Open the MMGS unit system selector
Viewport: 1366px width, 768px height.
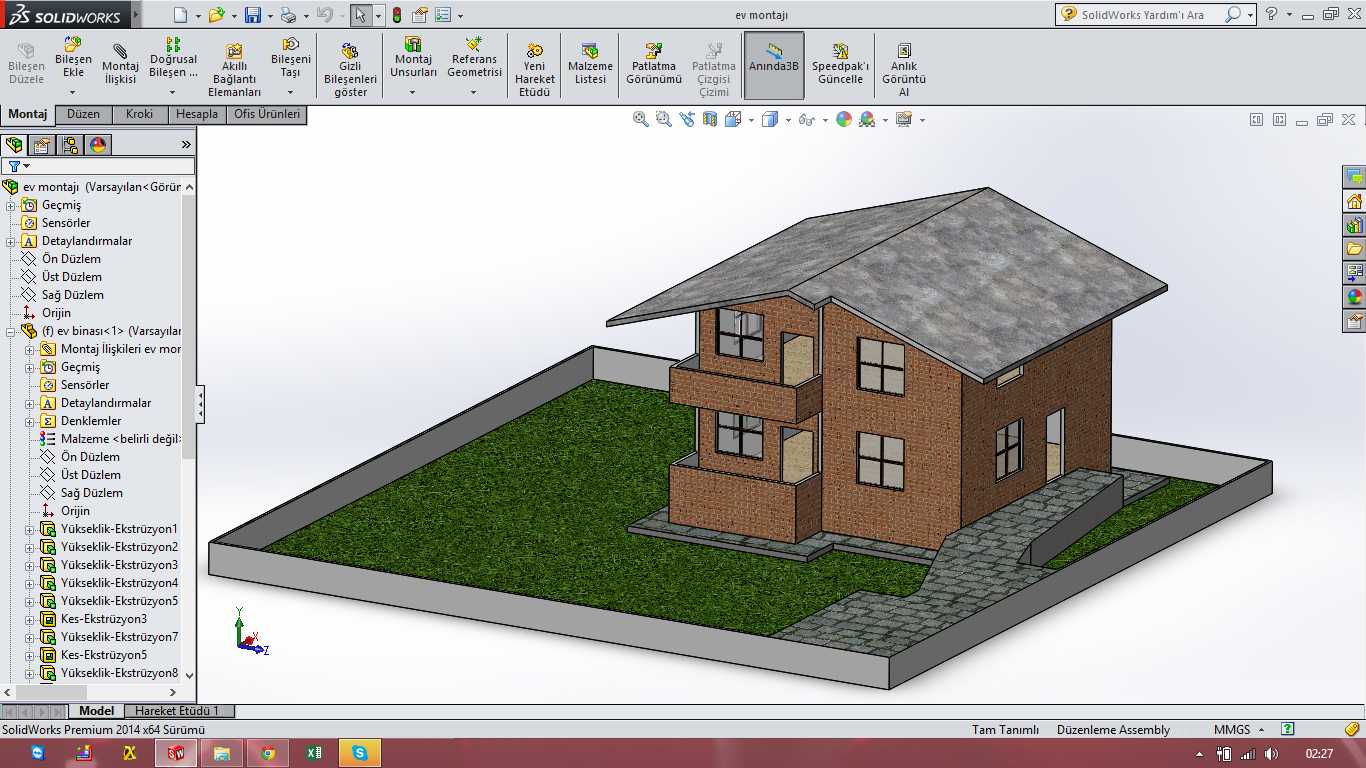pyautogui.click(x=1239, y=729)
